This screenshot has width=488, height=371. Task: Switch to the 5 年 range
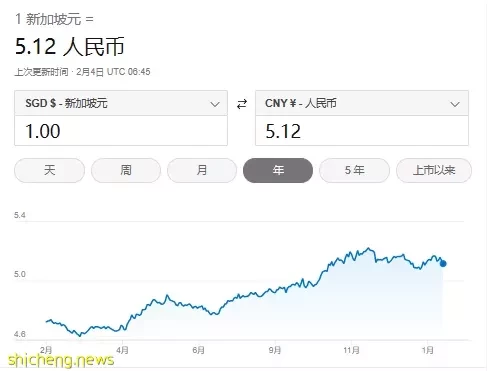354,170
